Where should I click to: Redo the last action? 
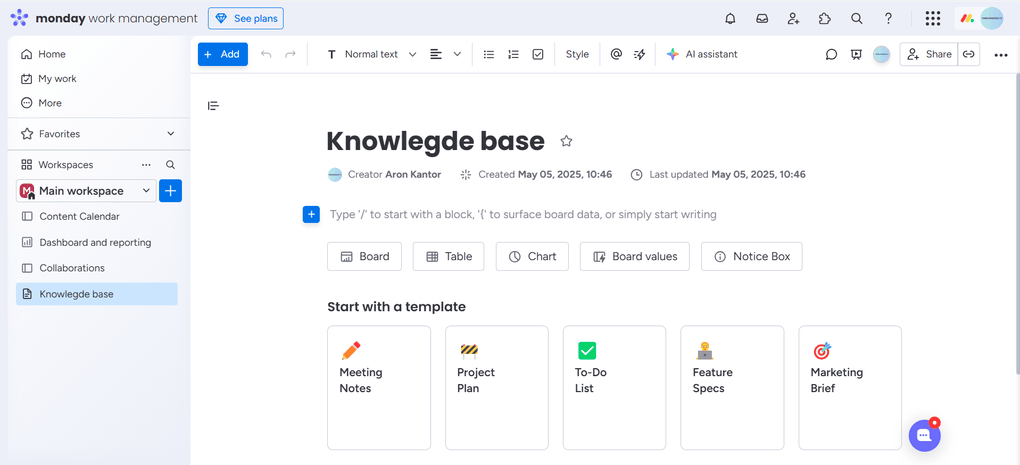[x=290, y=54]
